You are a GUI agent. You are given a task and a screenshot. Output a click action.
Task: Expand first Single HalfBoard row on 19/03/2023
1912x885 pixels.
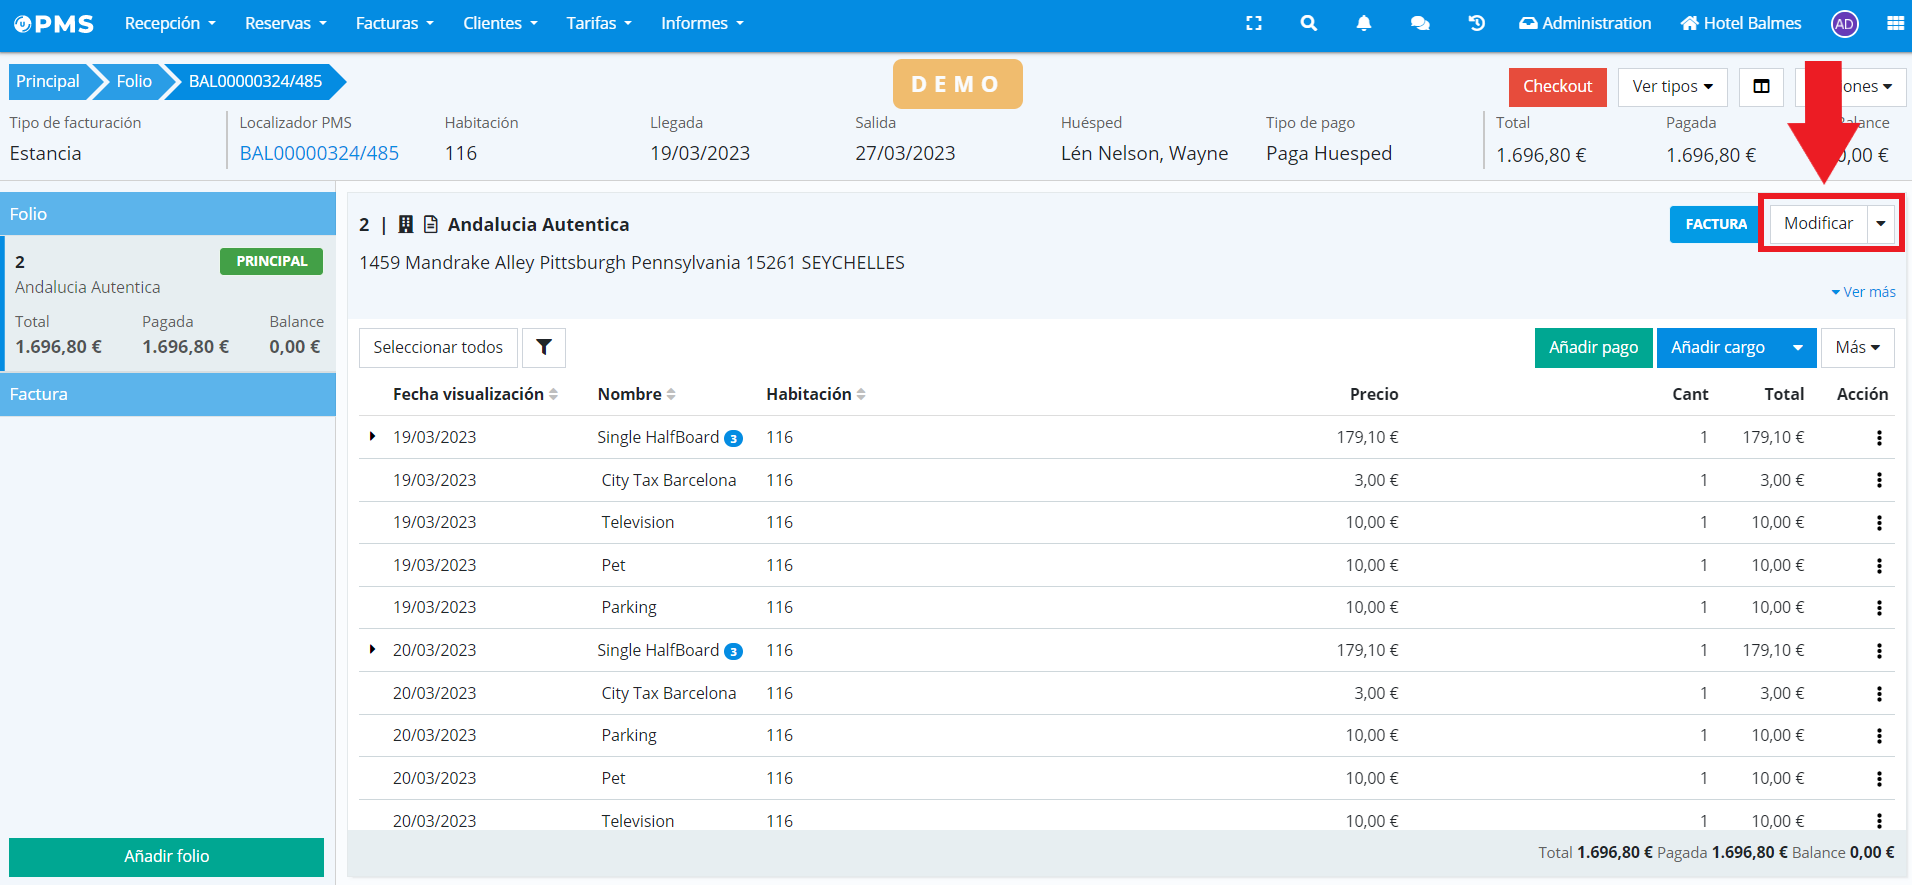[372, 437]
